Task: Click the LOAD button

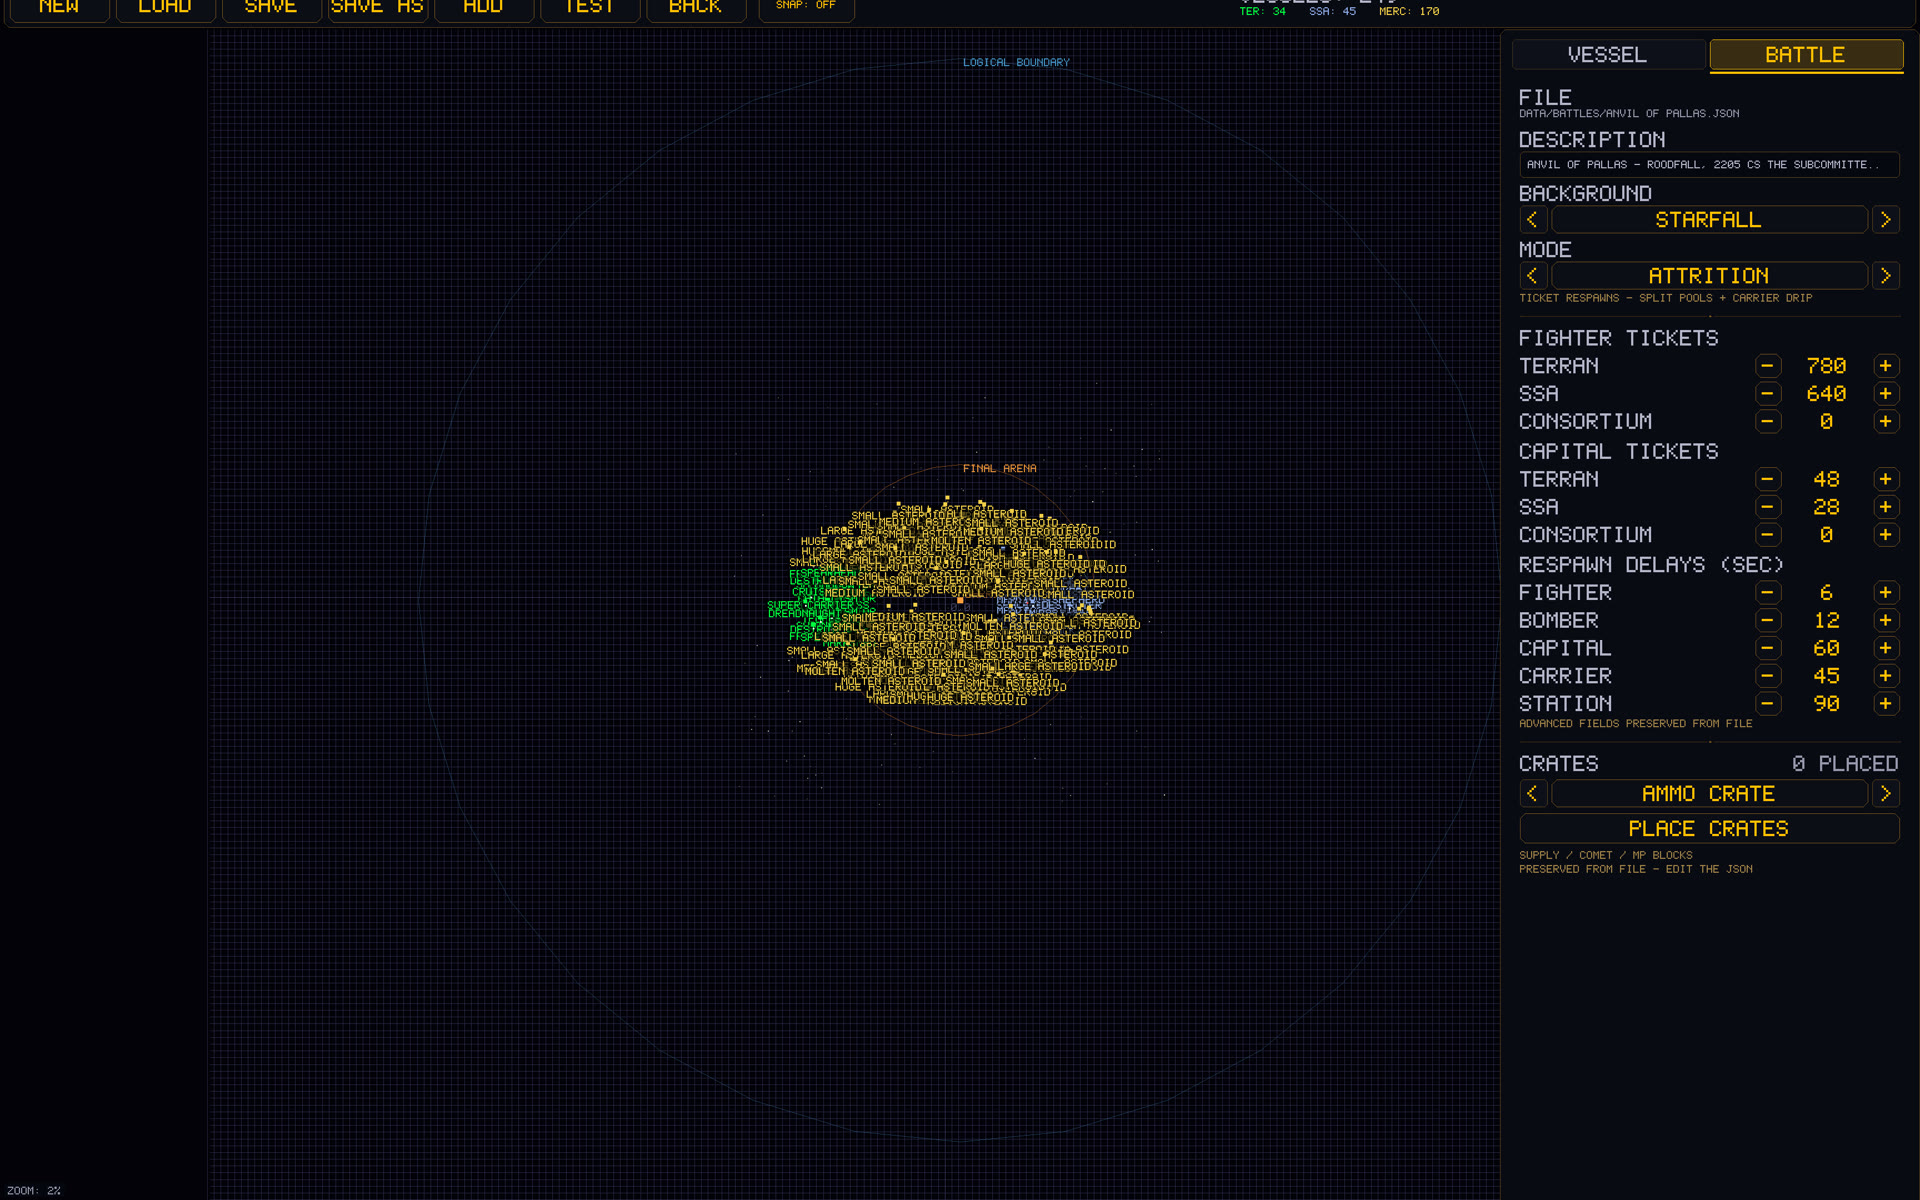Action: point(165,9)
